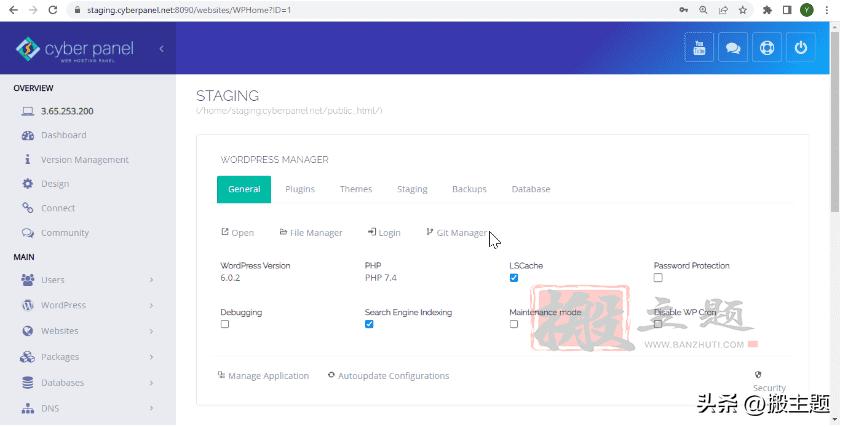Enable the Password Protection checkbox
843x427 pixels.
click(658, 278)
